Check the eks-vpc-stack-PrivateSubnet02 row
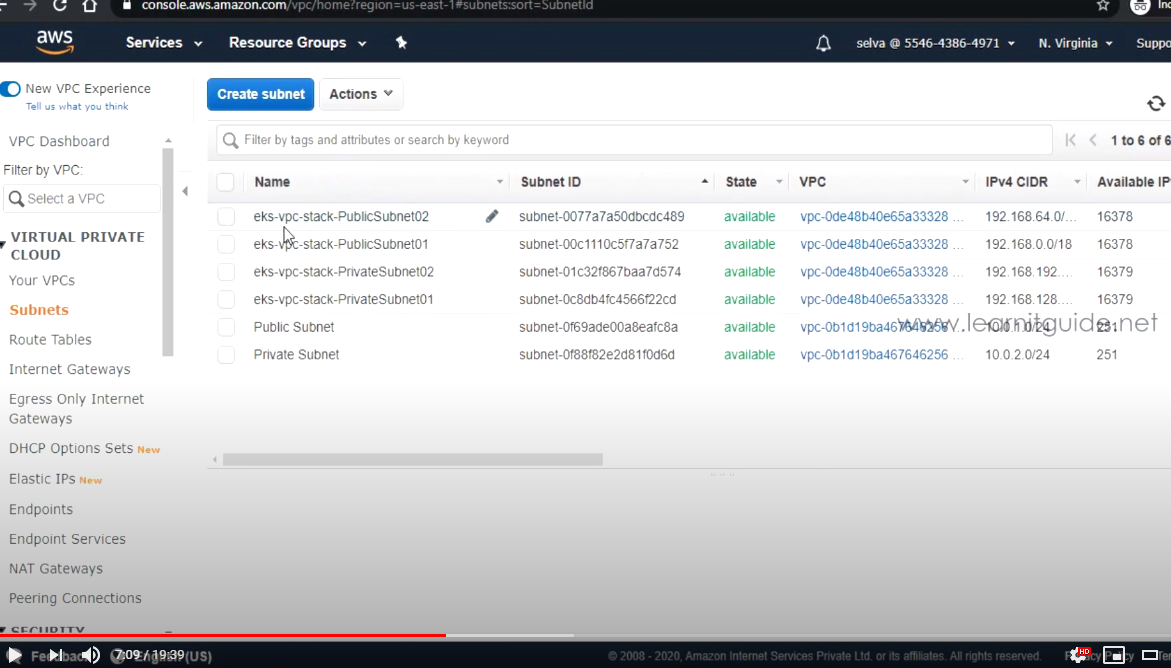Screen dimensions: 1171x668 tap(226, 272)
